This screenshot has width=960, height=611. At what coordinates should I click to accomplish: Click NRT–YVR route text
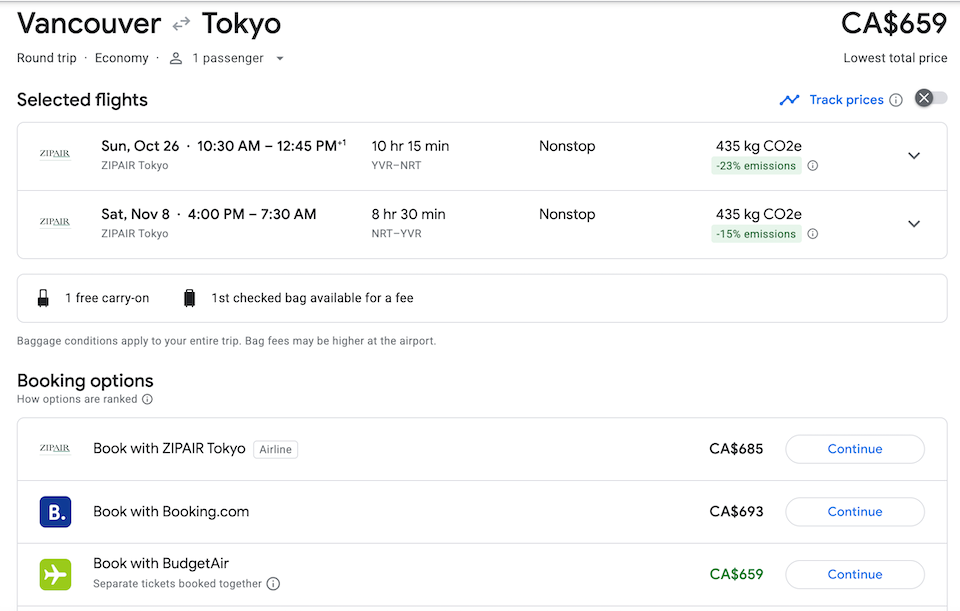(396, 233)
